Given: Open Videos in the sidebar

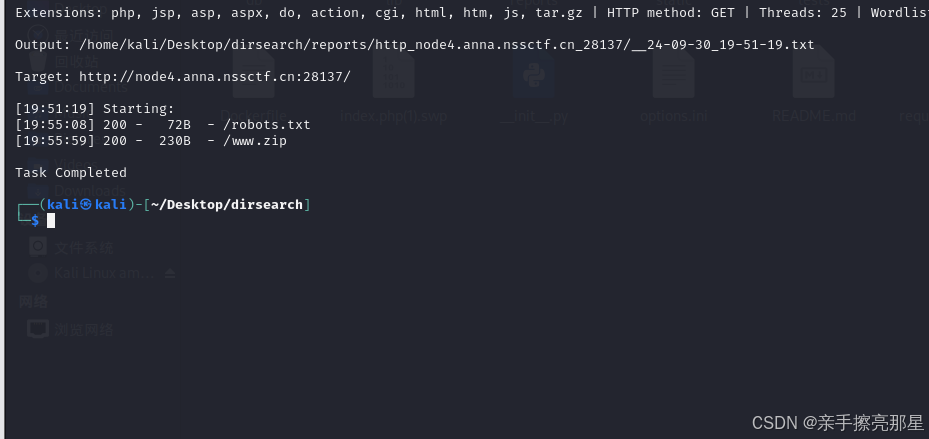Looking at the screenshot, I should coord(76,164).
